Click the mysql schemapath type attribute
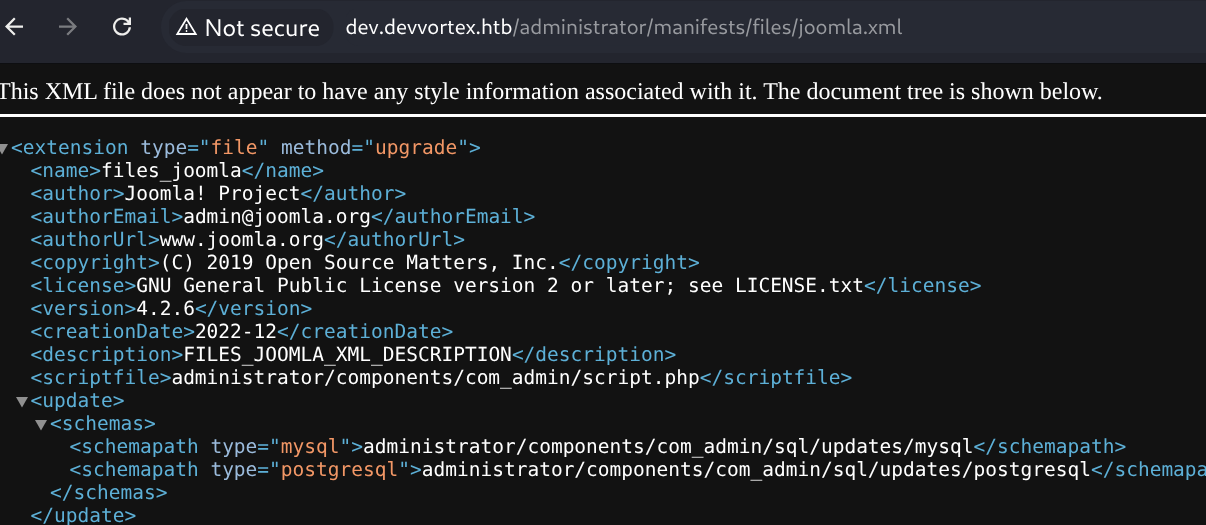This screenshot has width=1206, height=525. [x=312, y=447]
